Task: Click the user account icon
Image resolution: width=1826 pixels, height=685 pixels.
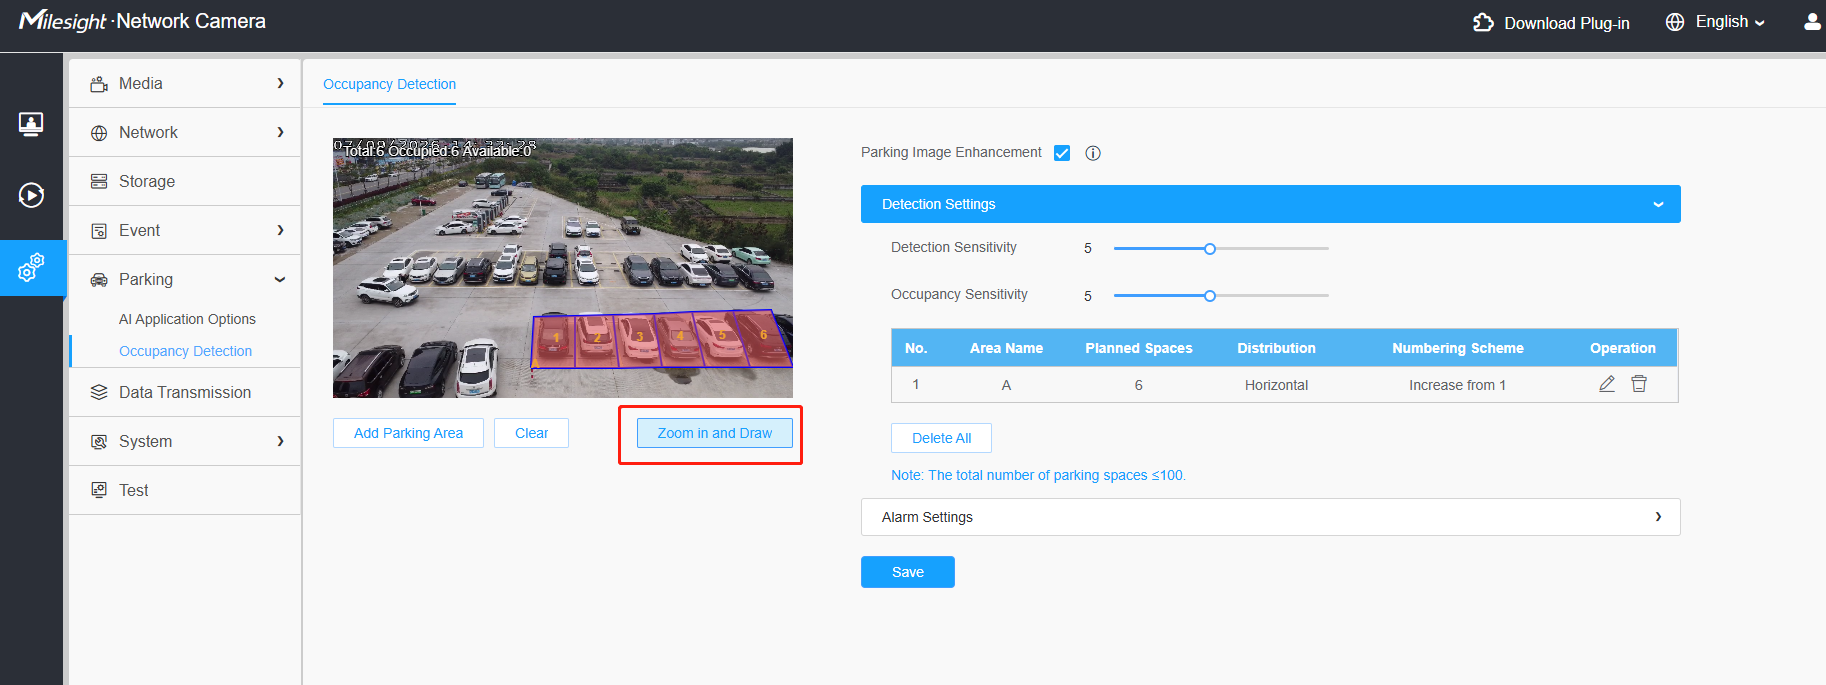Action: 1812,22
